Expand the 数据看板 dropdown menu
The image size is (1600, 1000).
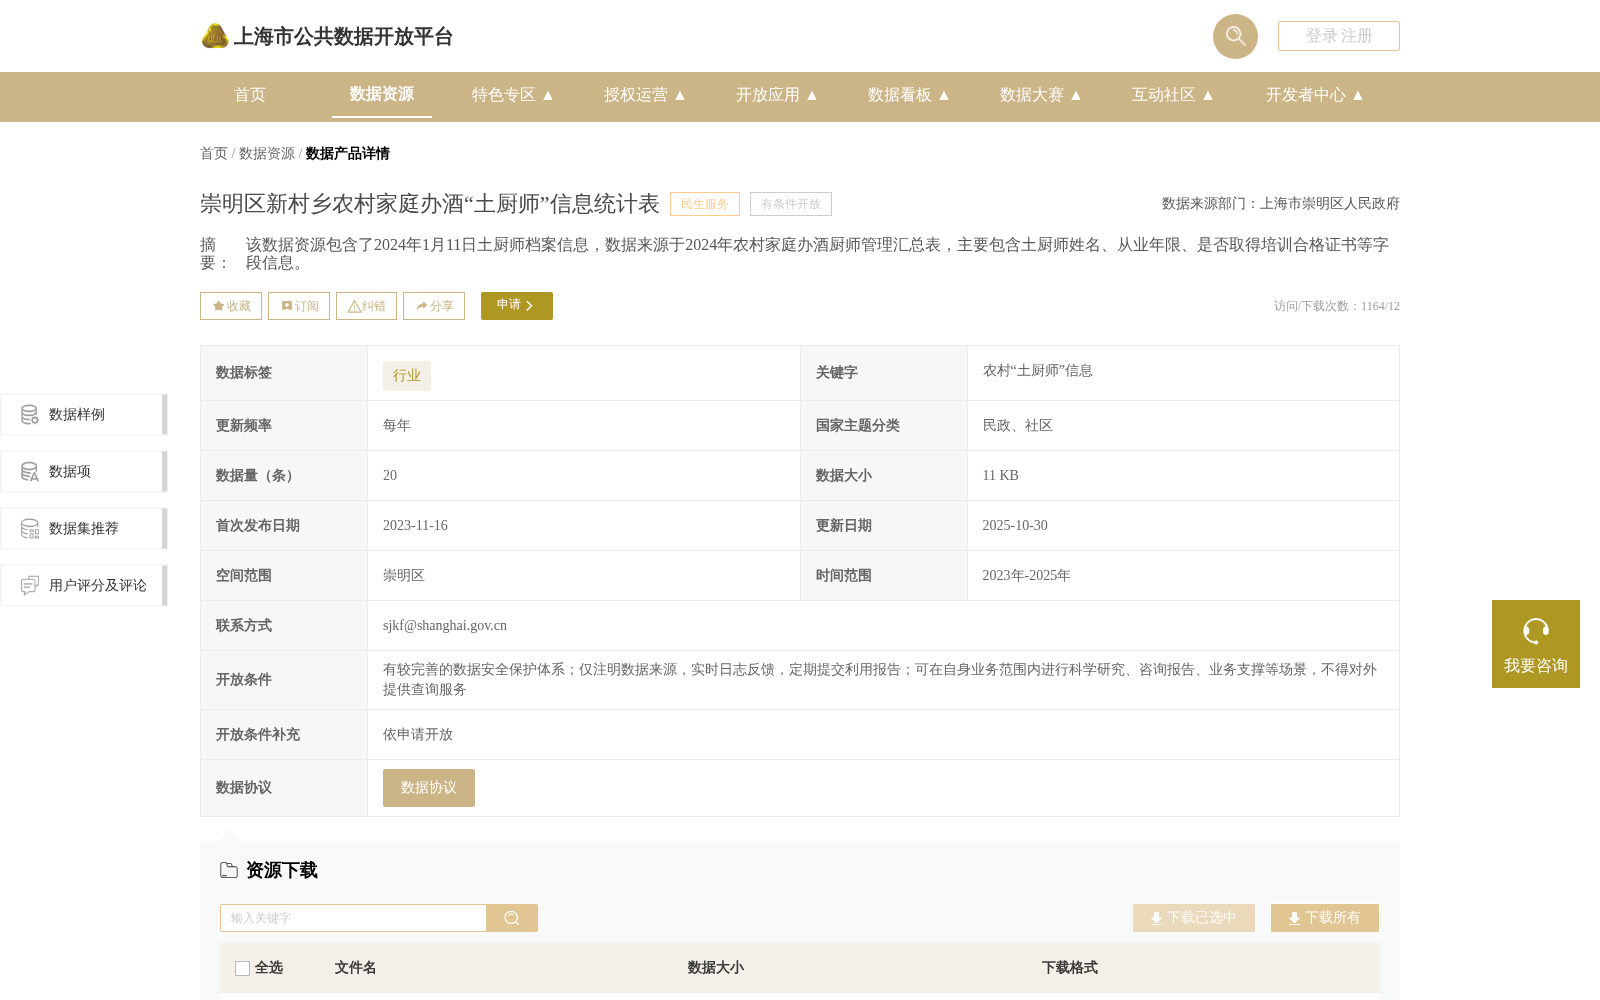click(x=908, y=95)
